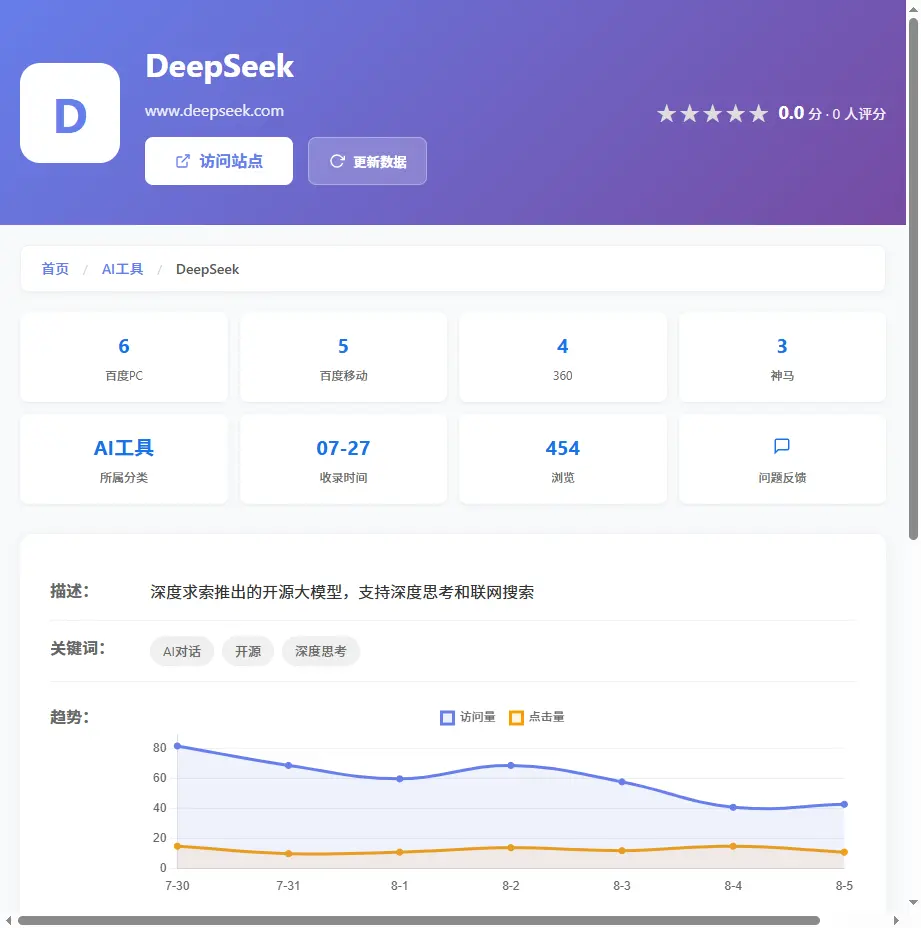Rate with the first star
The height and width of the screenshot is (928, 921).
pos(666,113)
